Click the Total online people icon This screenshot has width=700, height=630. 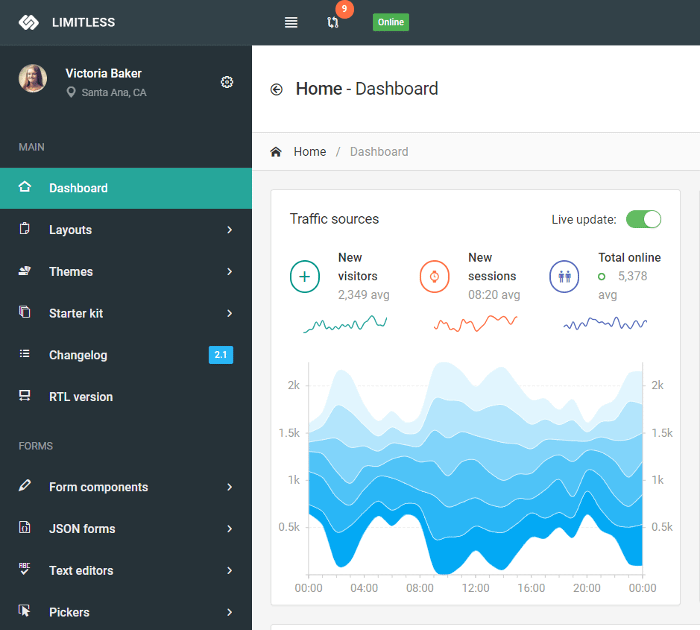coord(565,276)
